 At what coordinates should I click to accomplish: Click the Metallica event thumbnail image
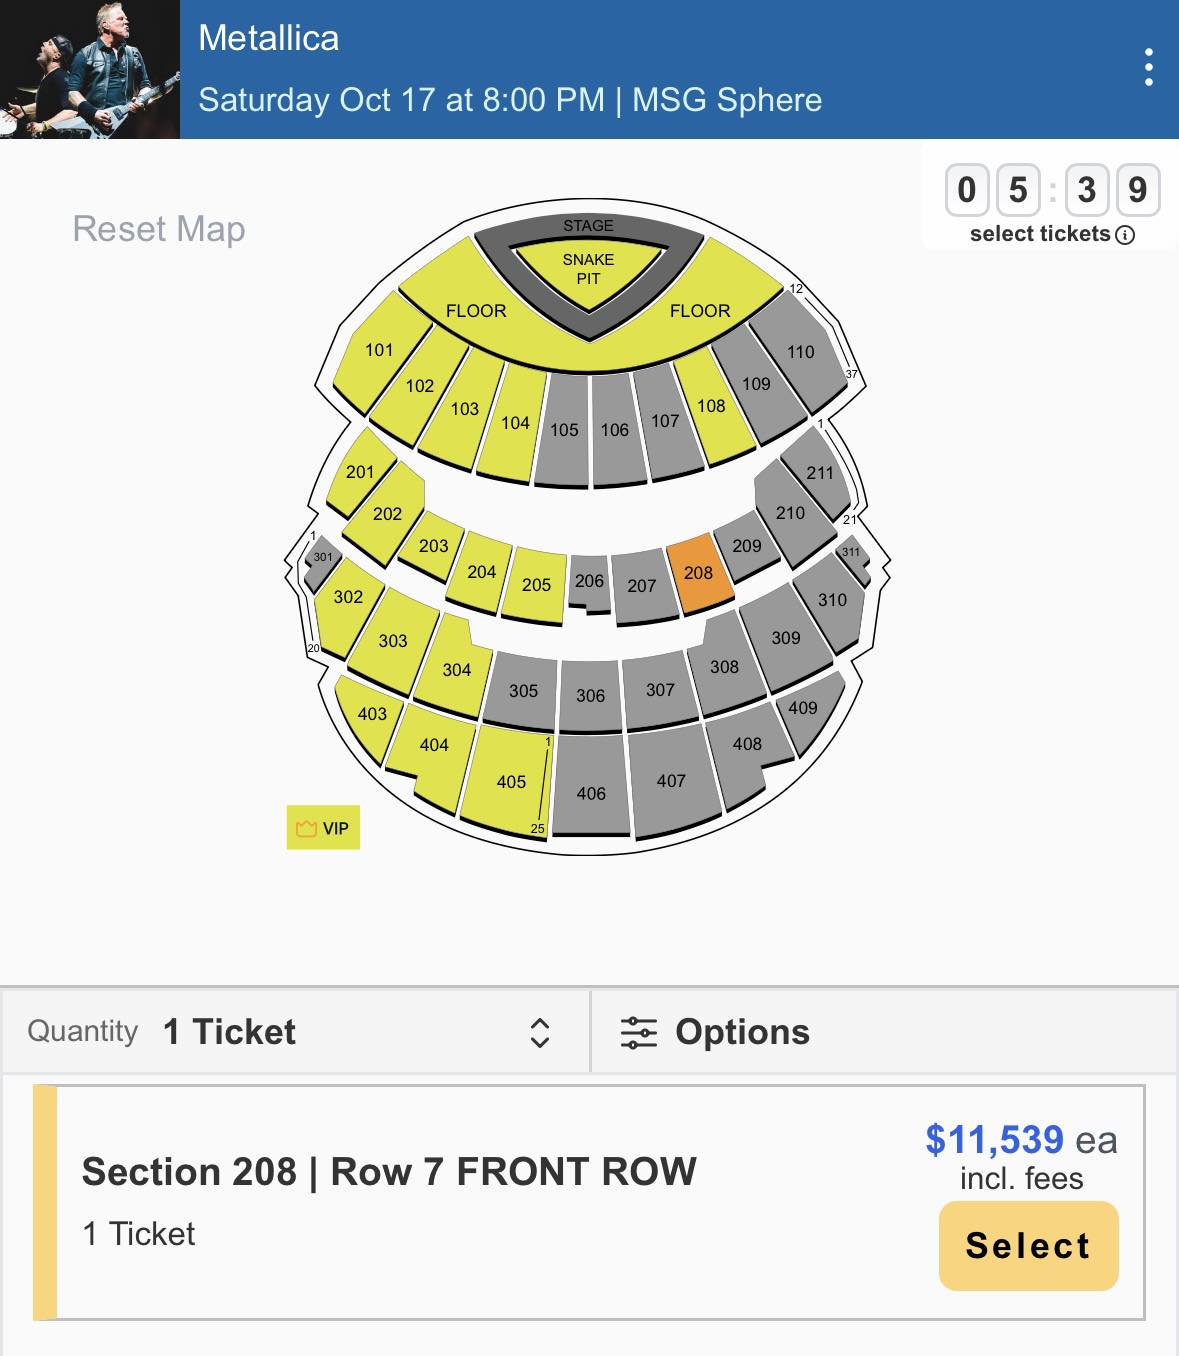pos(90,69)
